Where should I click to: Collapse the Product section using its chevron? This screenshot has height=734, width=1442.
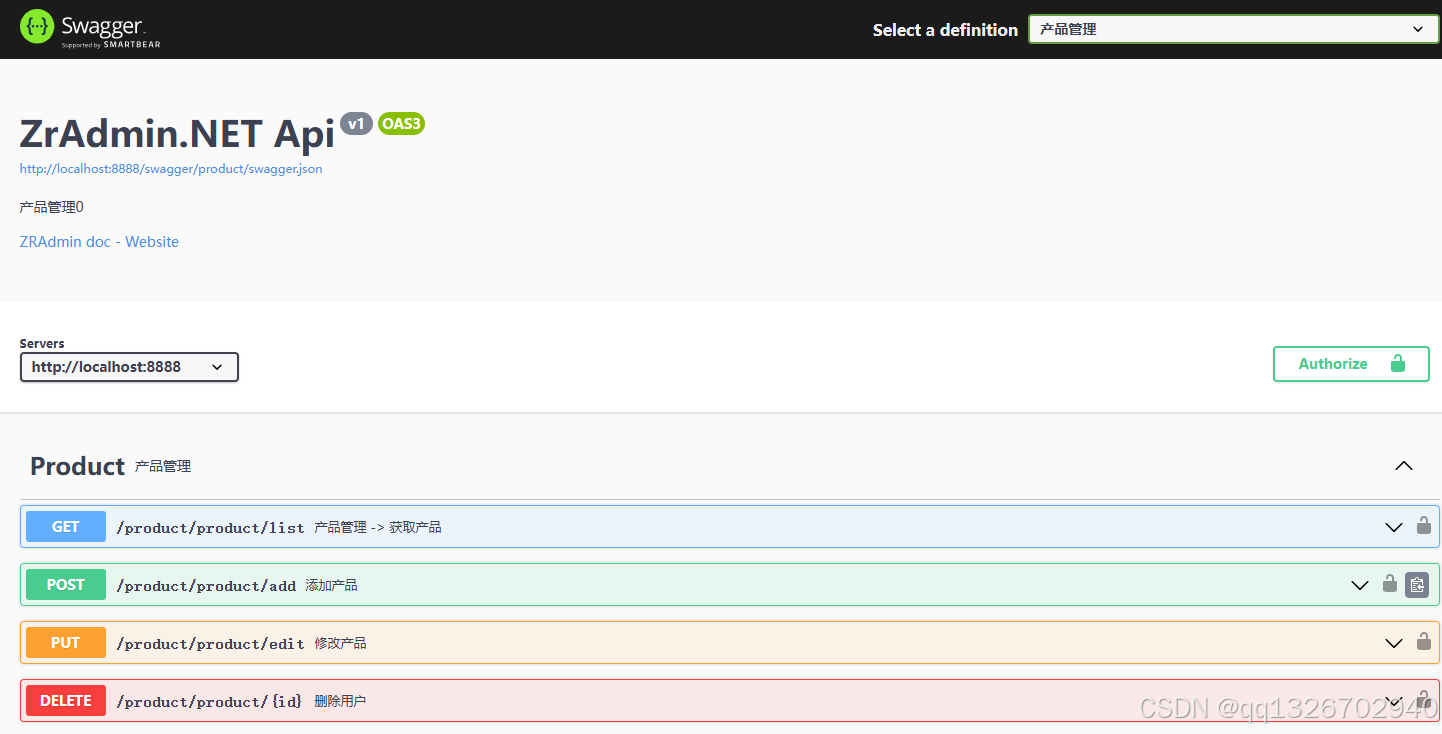(1404, 465)
